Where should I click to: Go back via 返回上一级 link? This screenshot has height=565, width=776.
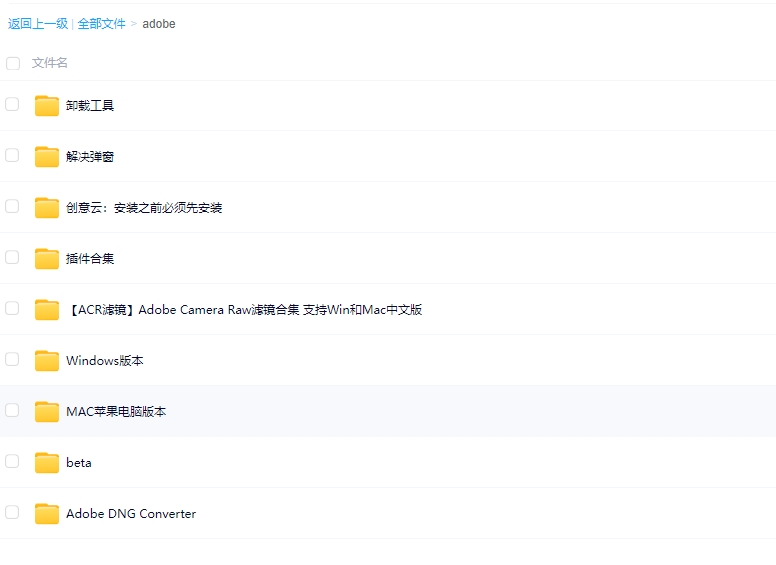pos(38,24)
